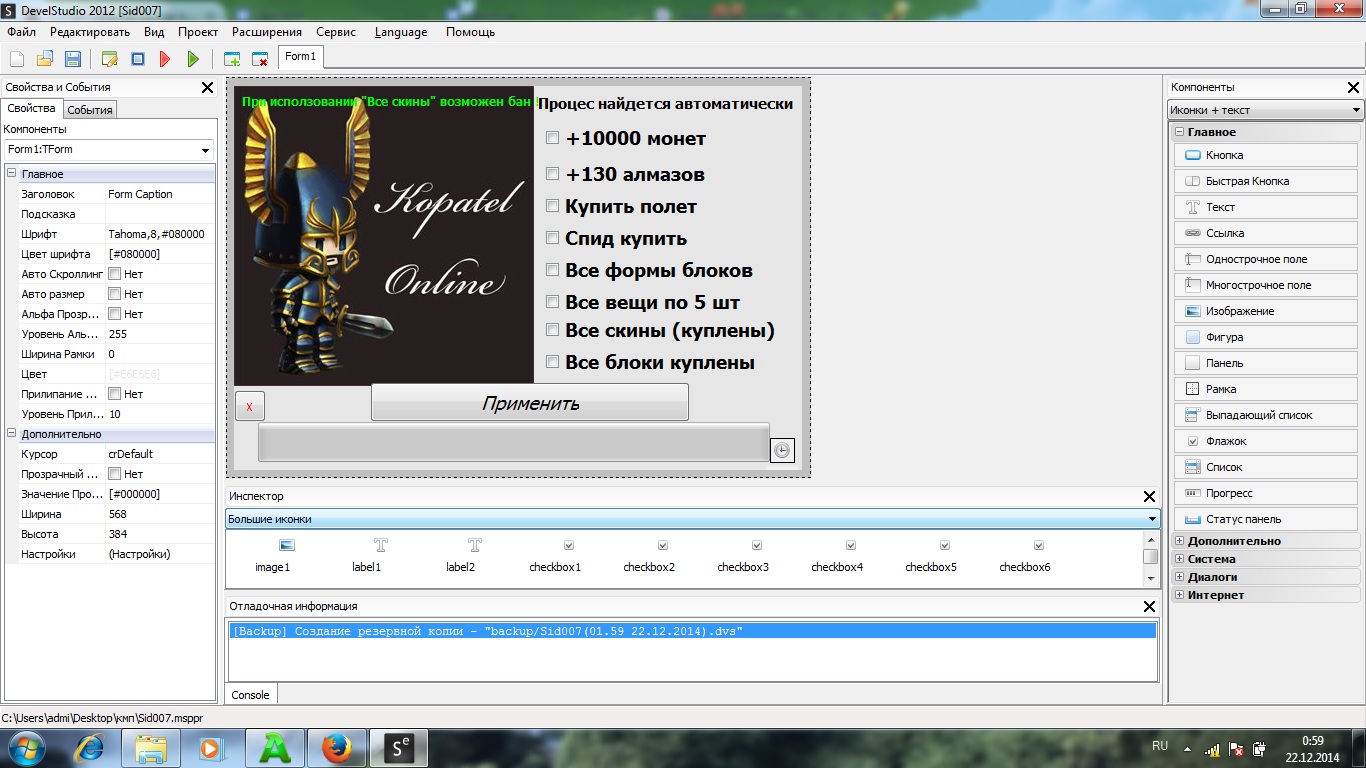
Task: Expand the Диалоги components section
Action: point(1180,577)
